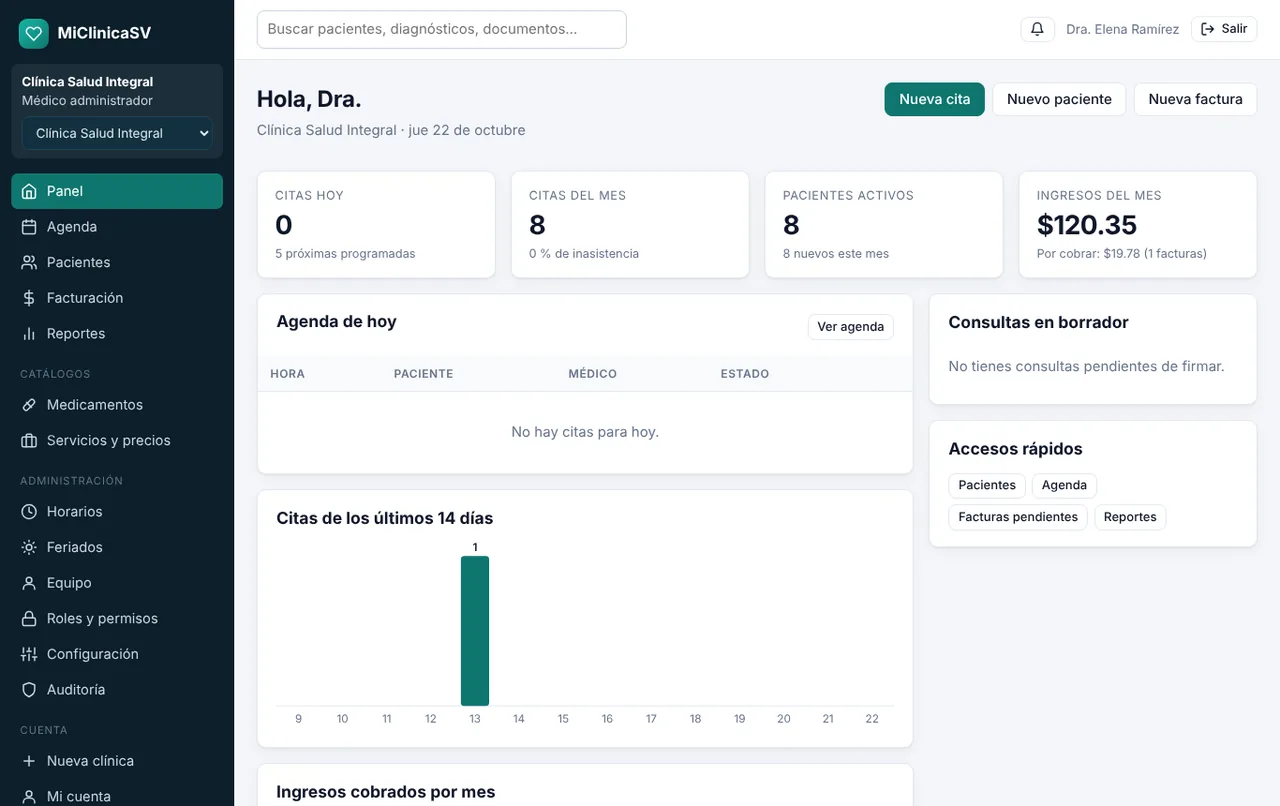1280x806 pixels.
Task: Click the PACIENTE column header
Action: click(x=424, y=374)
